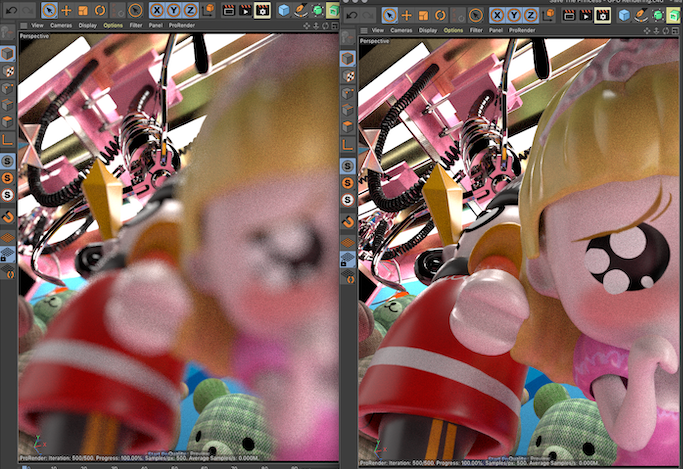Toggle Z axis lock in right window
Screen dimensions: 683x469
click(531, 15)
